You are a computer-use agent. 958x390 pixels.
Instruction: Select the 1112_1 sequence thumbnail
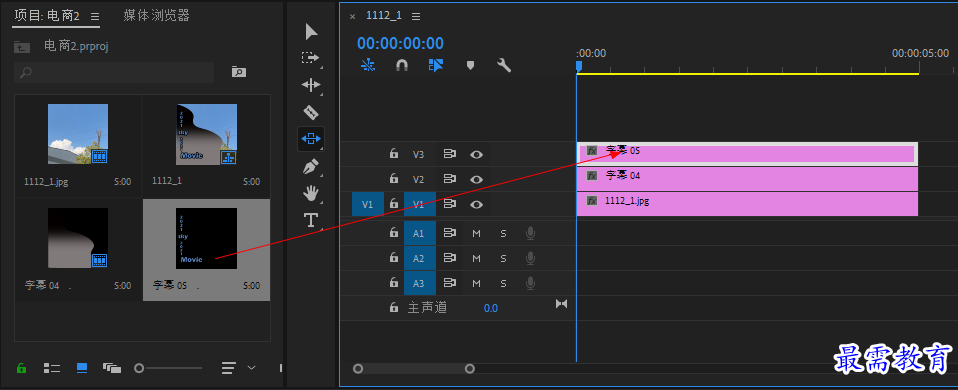(x=207, y=134)
